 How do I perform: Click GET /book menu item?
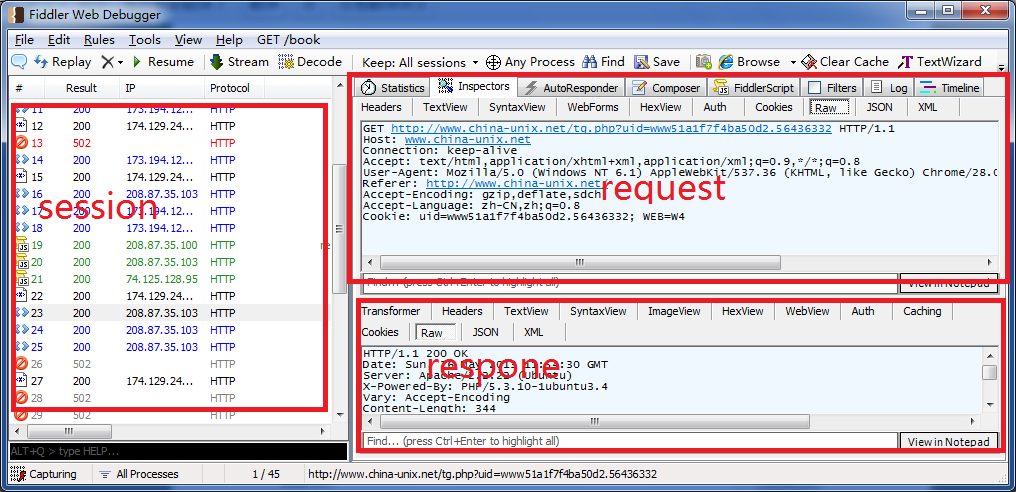click(x=288, y=40)
